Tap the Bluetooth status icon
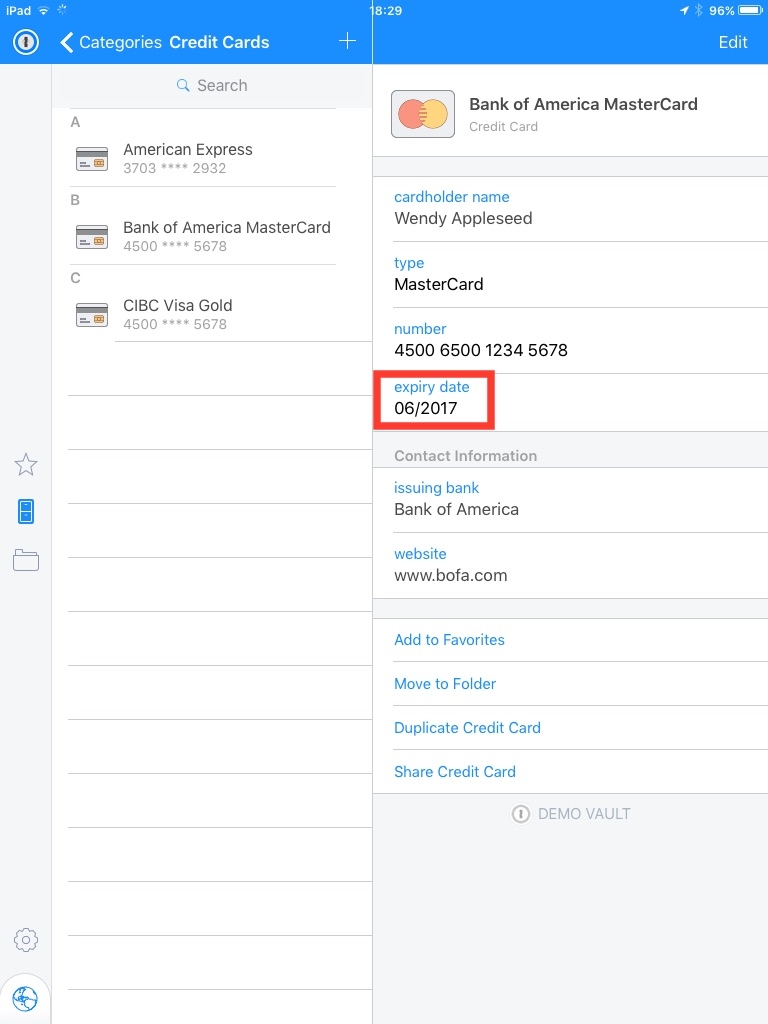Image resolution: width=768 pixels, height=1024 pixels. click(698, 10)
